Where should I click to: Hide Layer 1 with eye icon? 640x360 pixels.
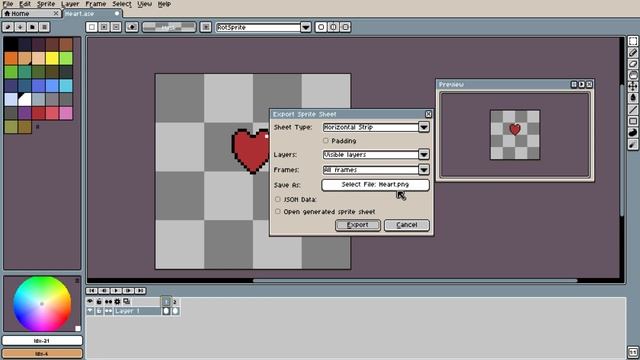coord(90,311)
